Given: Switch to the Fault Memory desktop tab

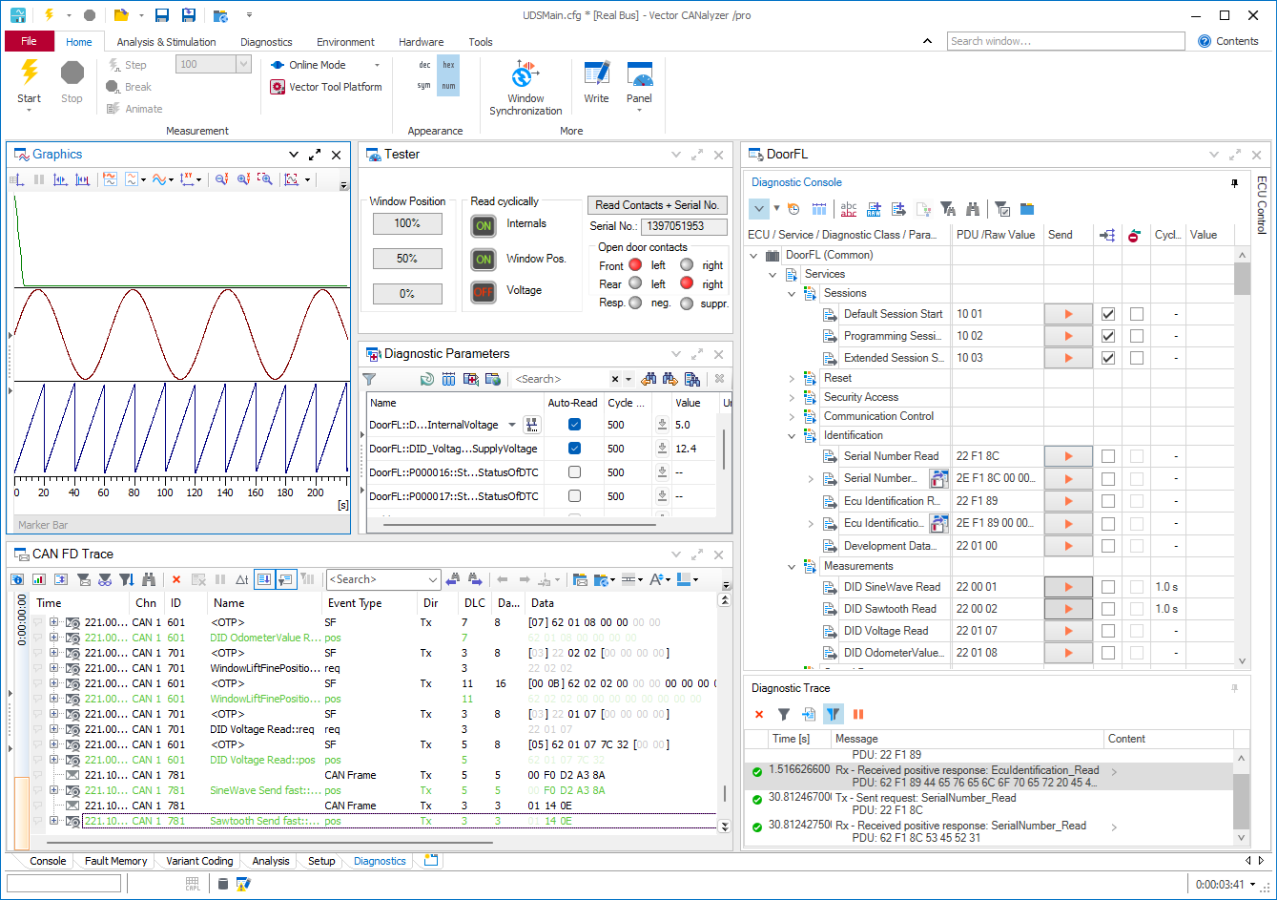Looking at the screenshot, I should tap(116, 861).
